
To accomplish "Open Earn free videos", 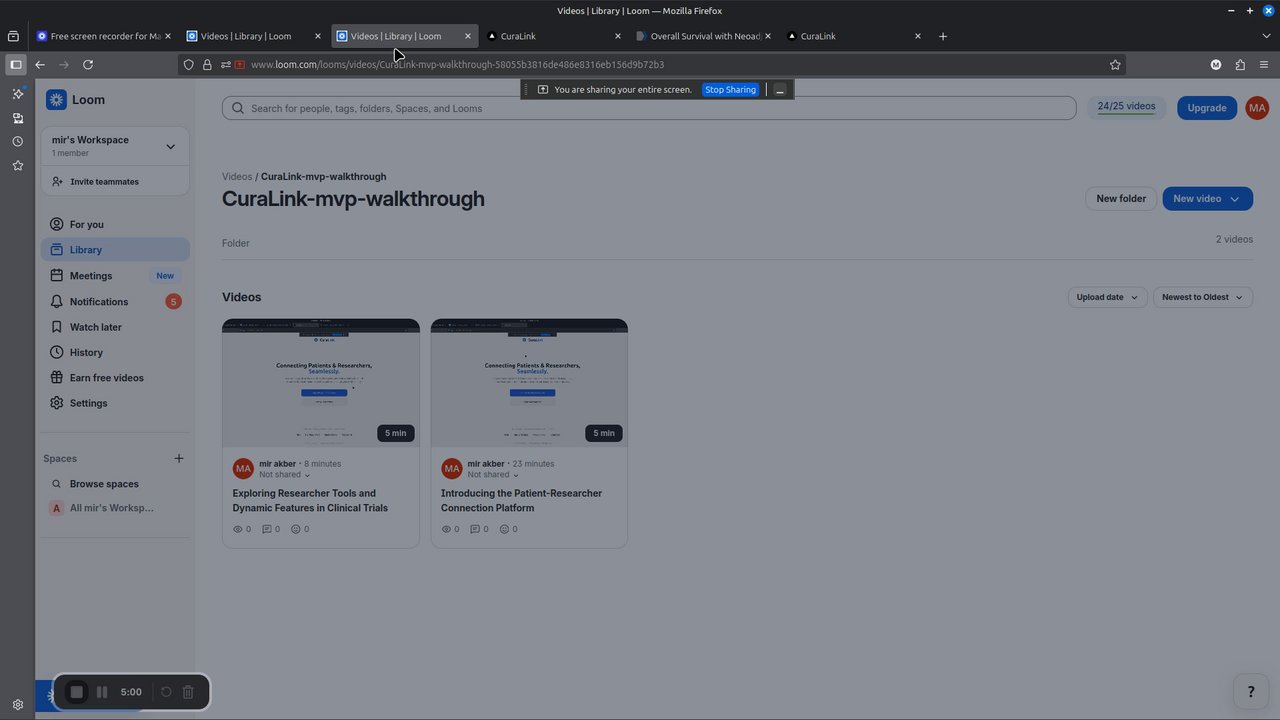I will [115, 378].
